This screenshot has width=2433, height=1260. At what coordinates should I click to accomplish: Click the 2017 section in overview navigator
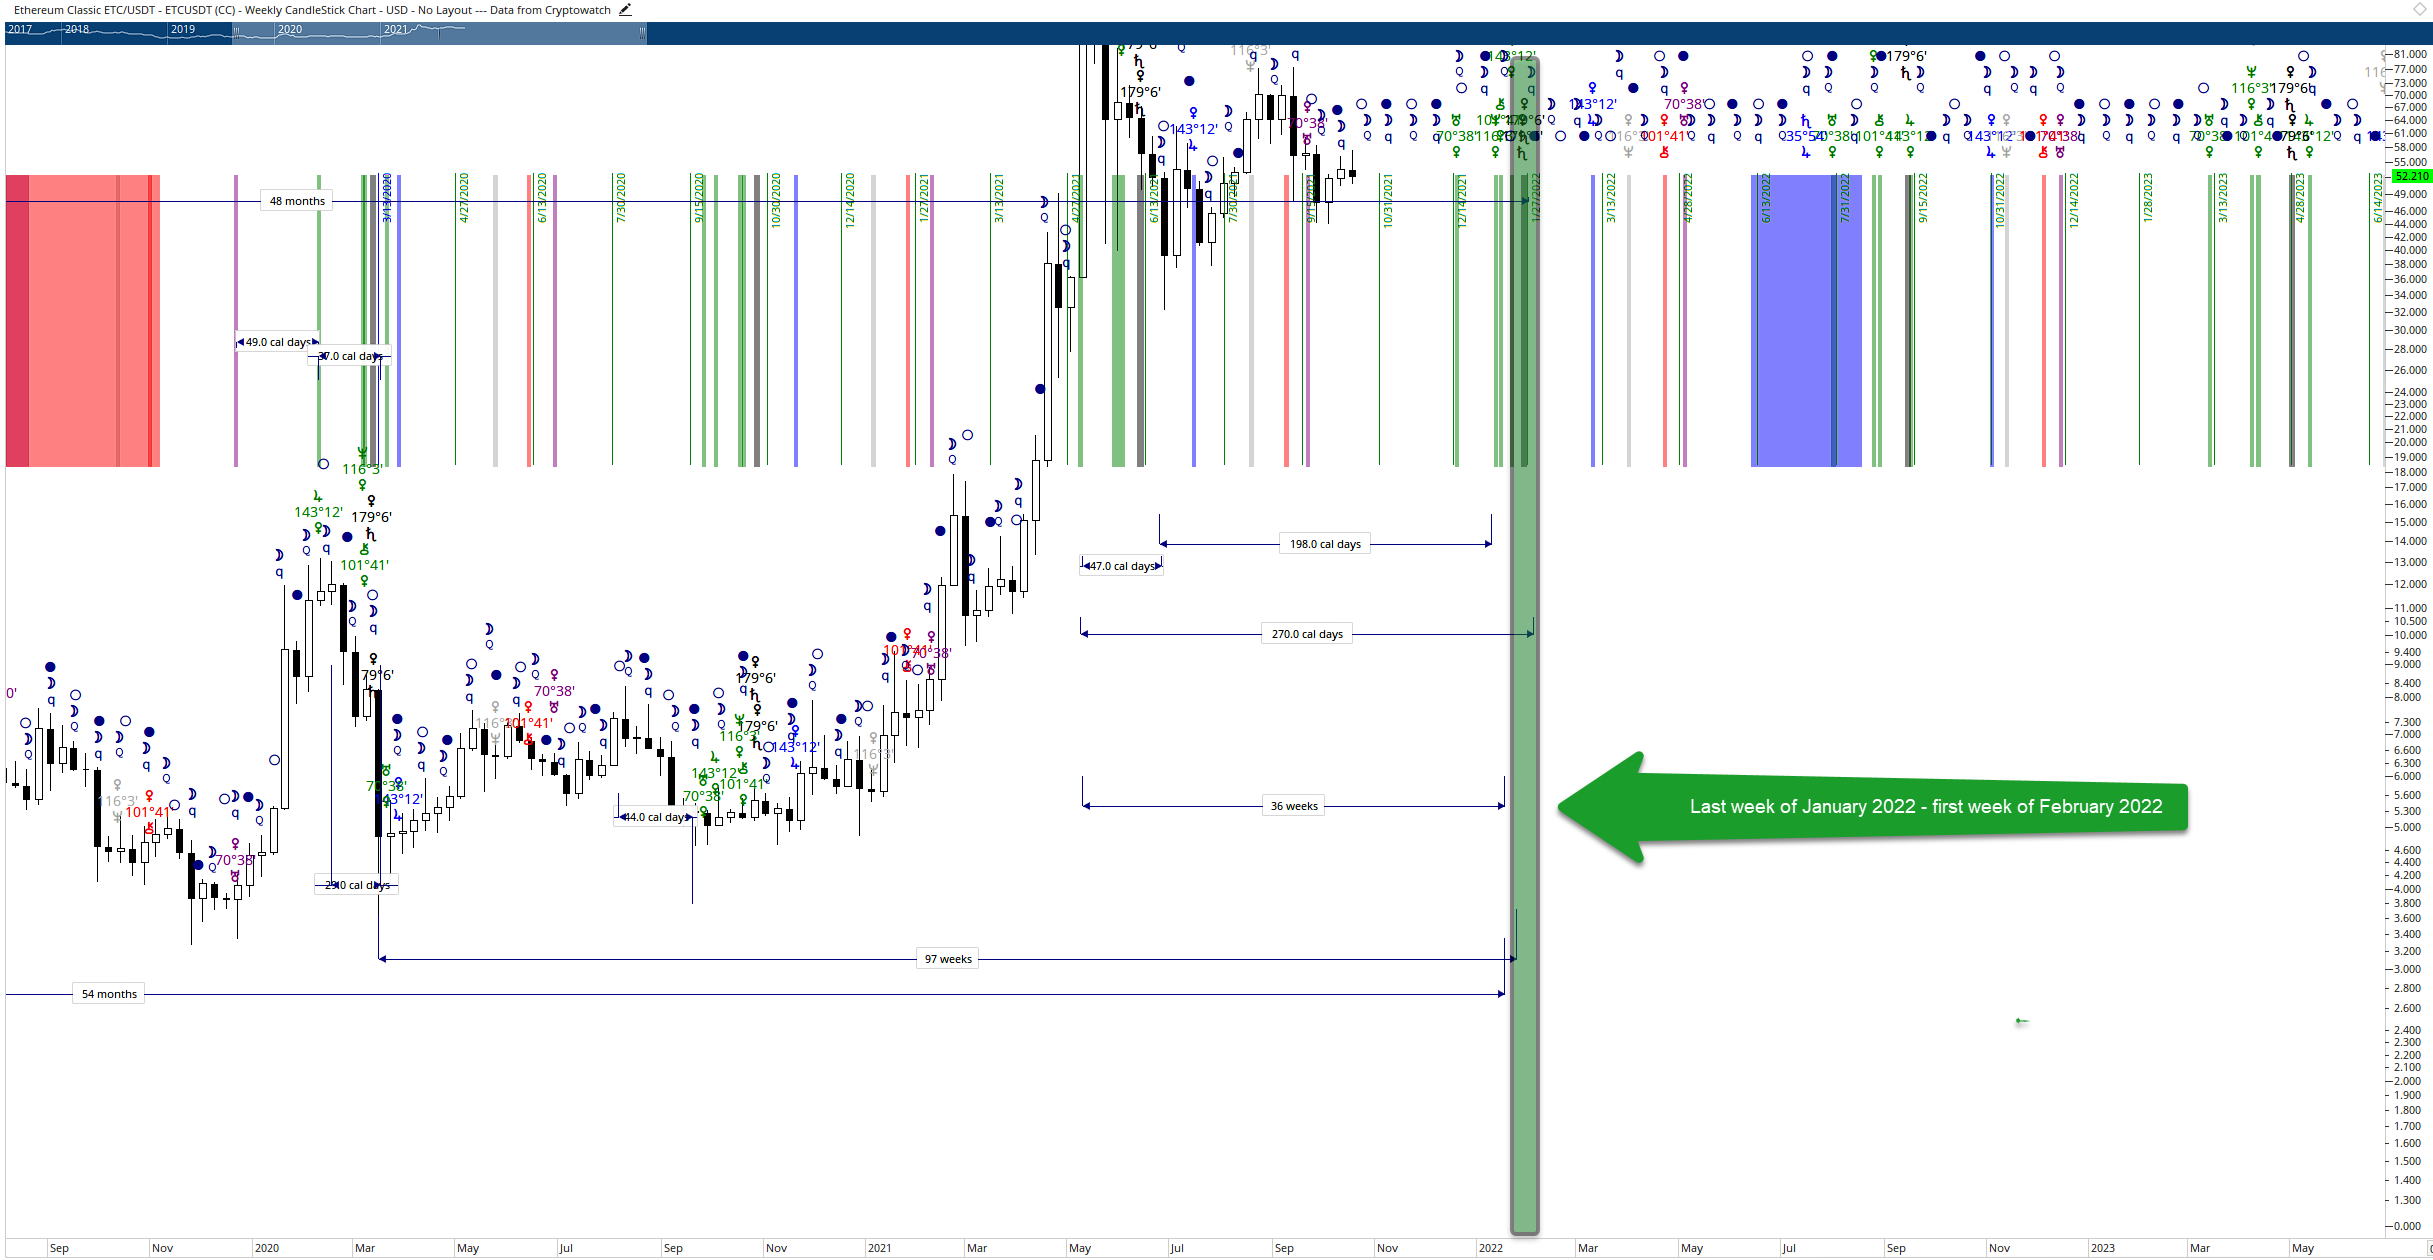pos(20,30)
